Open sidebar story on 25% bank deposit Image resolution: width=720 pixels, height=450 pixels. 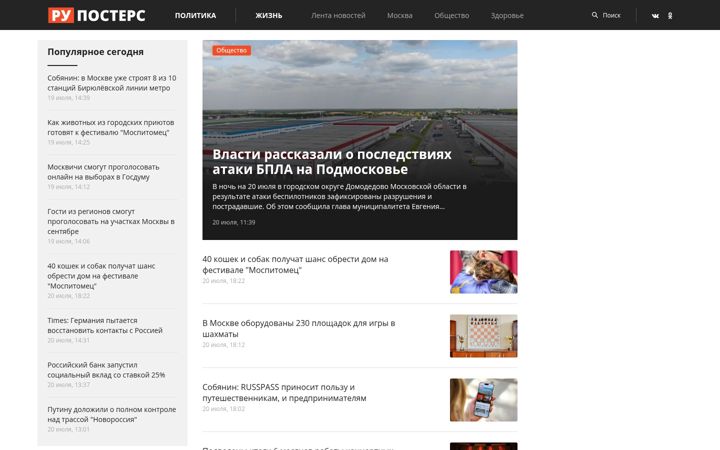pyautogui.click(x=106, y=370)
